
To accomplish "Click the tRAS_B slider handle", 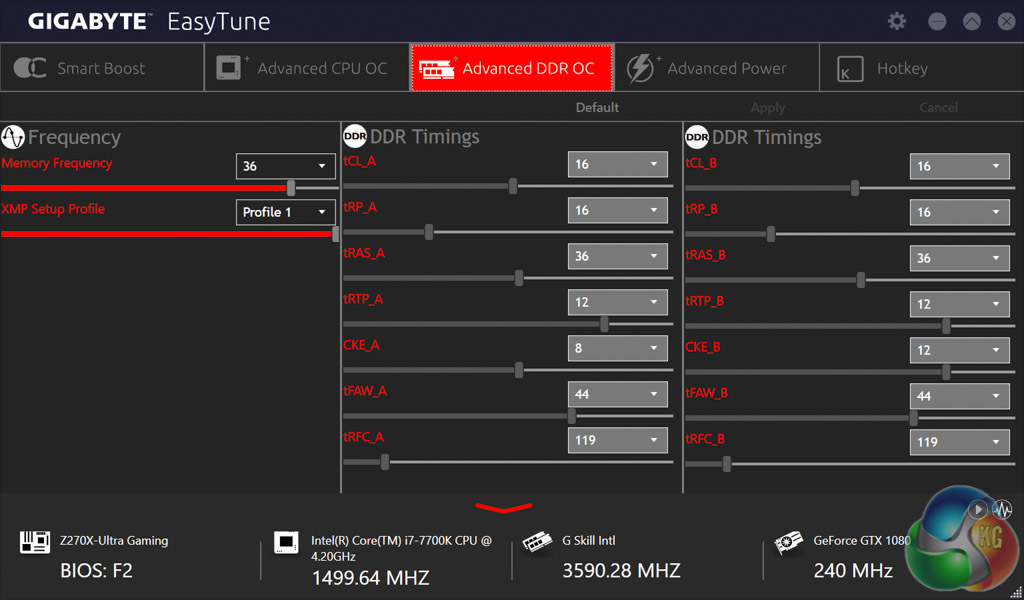I will (861, 280).
